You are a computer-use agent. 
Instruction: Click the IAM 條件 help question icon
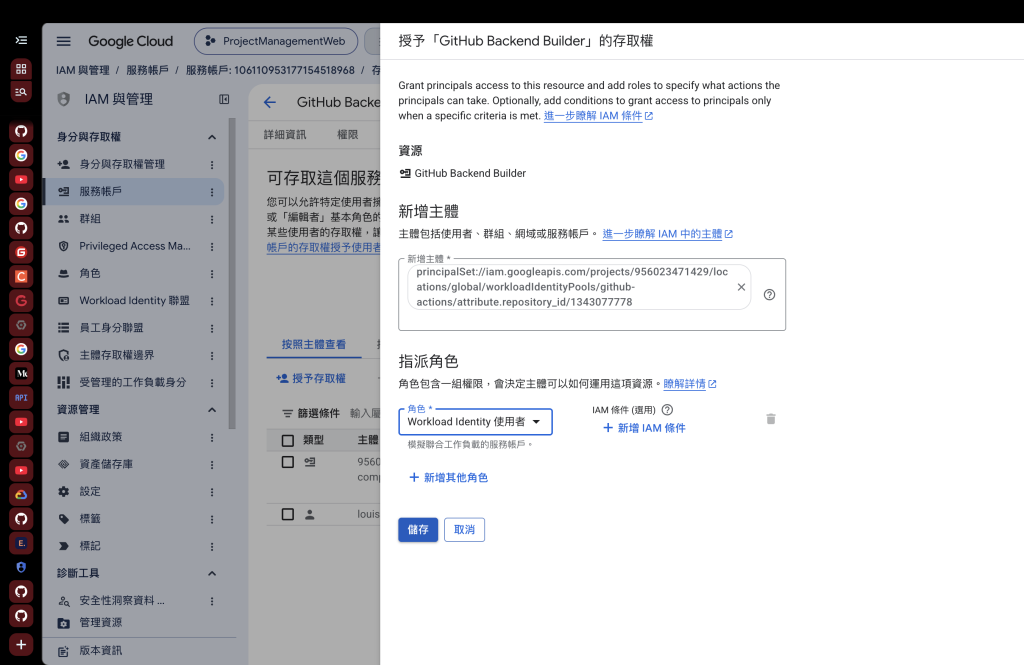click(667, 410)
